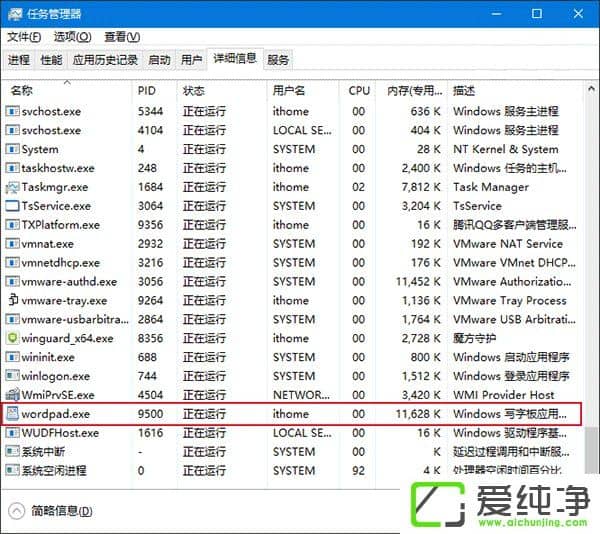This screenshot has height=534, width=600.
Task: Click the vmware-tray.exe tray icon
Action: 13,300
